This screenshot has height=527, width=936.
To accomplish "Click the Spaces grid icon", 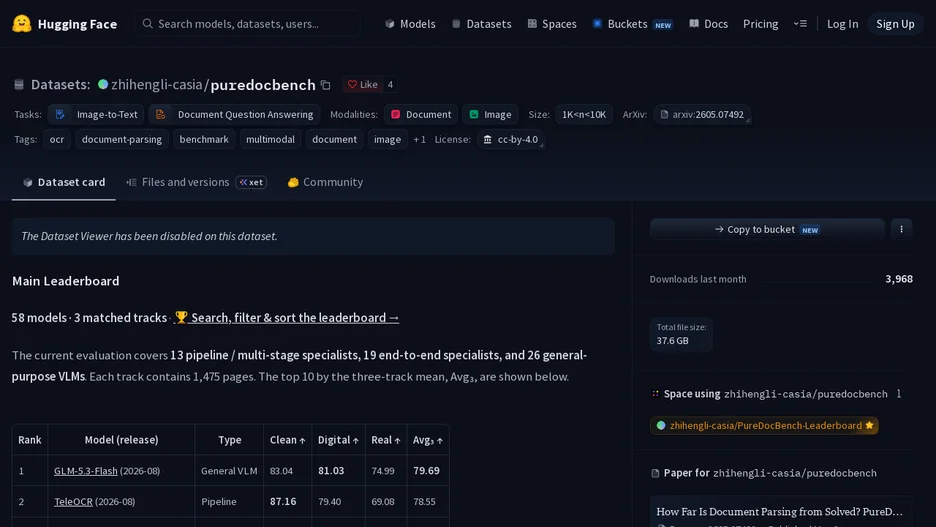I will click(x=532, y=24).
